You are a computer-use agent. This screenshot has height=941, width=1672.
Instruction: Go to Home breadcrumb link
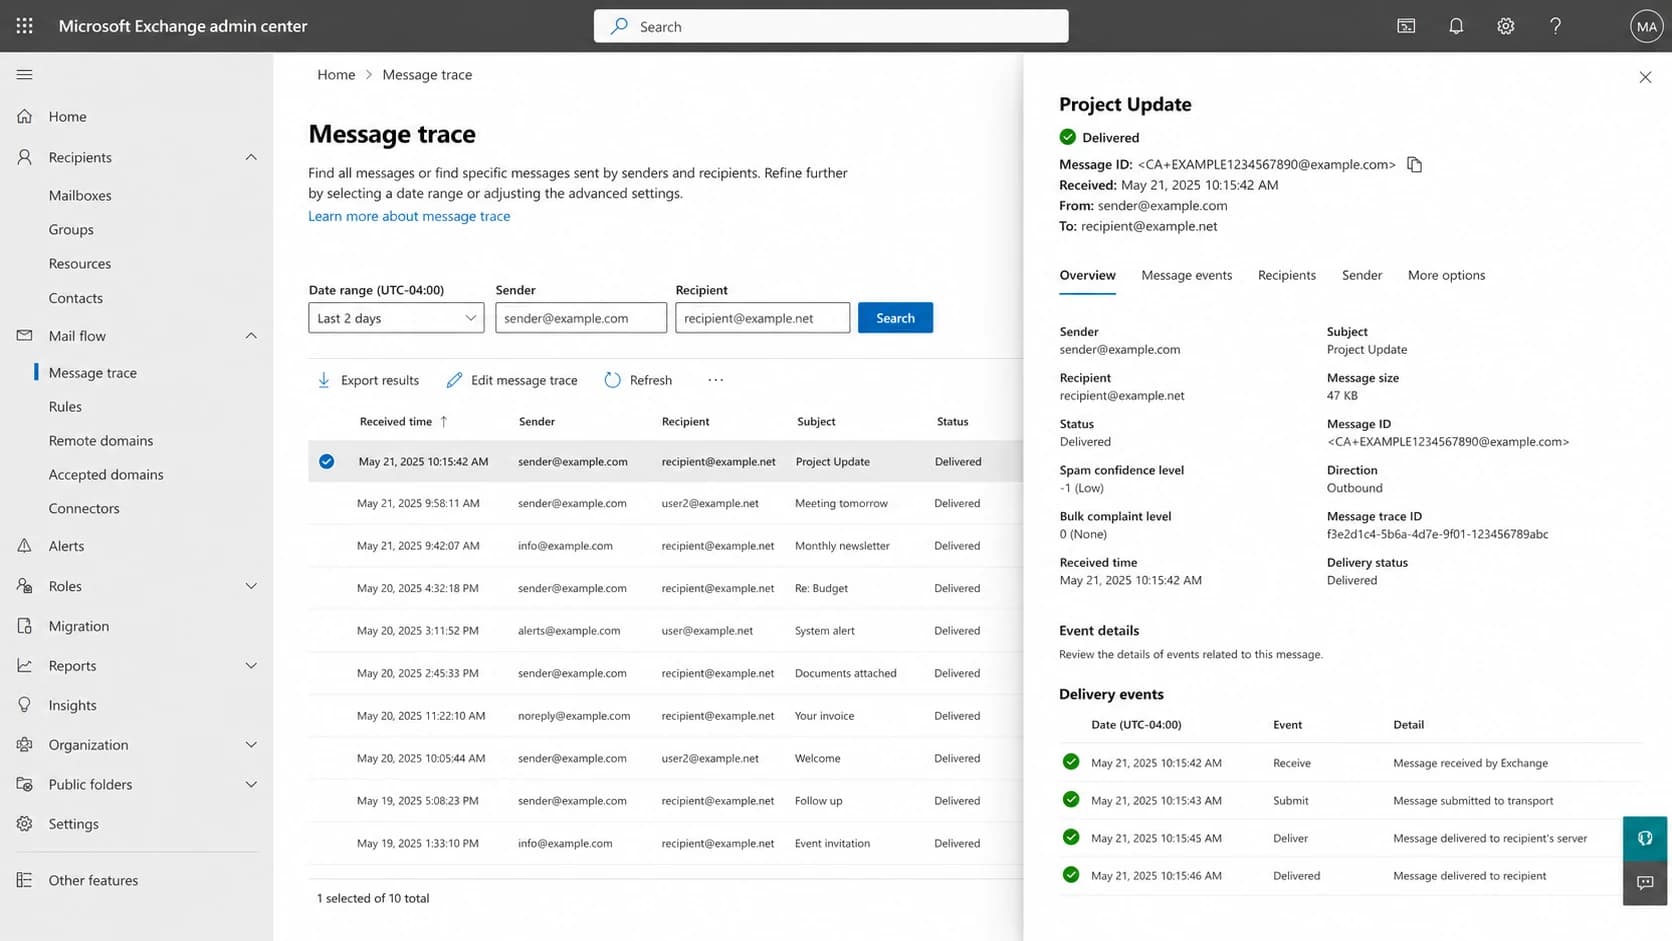336,74
